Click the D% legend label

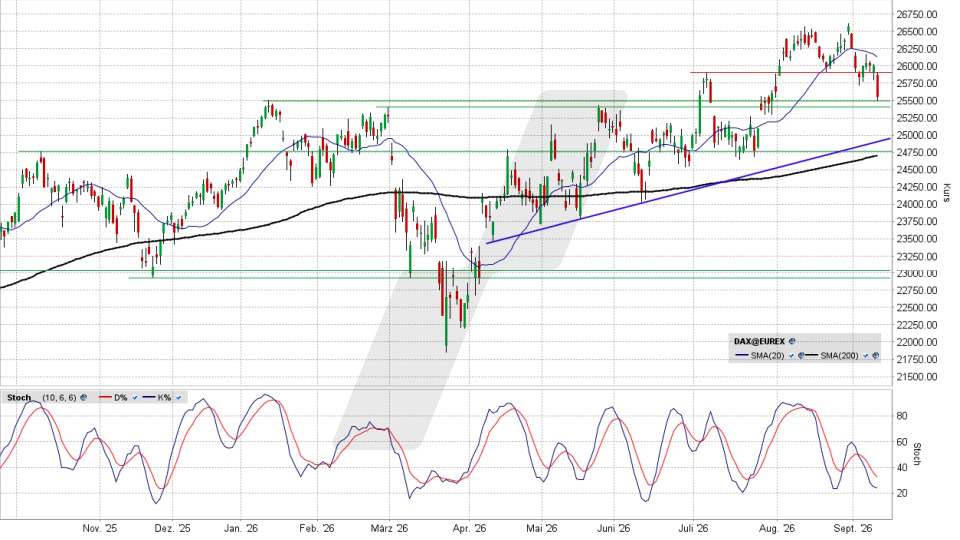(121, 397)
